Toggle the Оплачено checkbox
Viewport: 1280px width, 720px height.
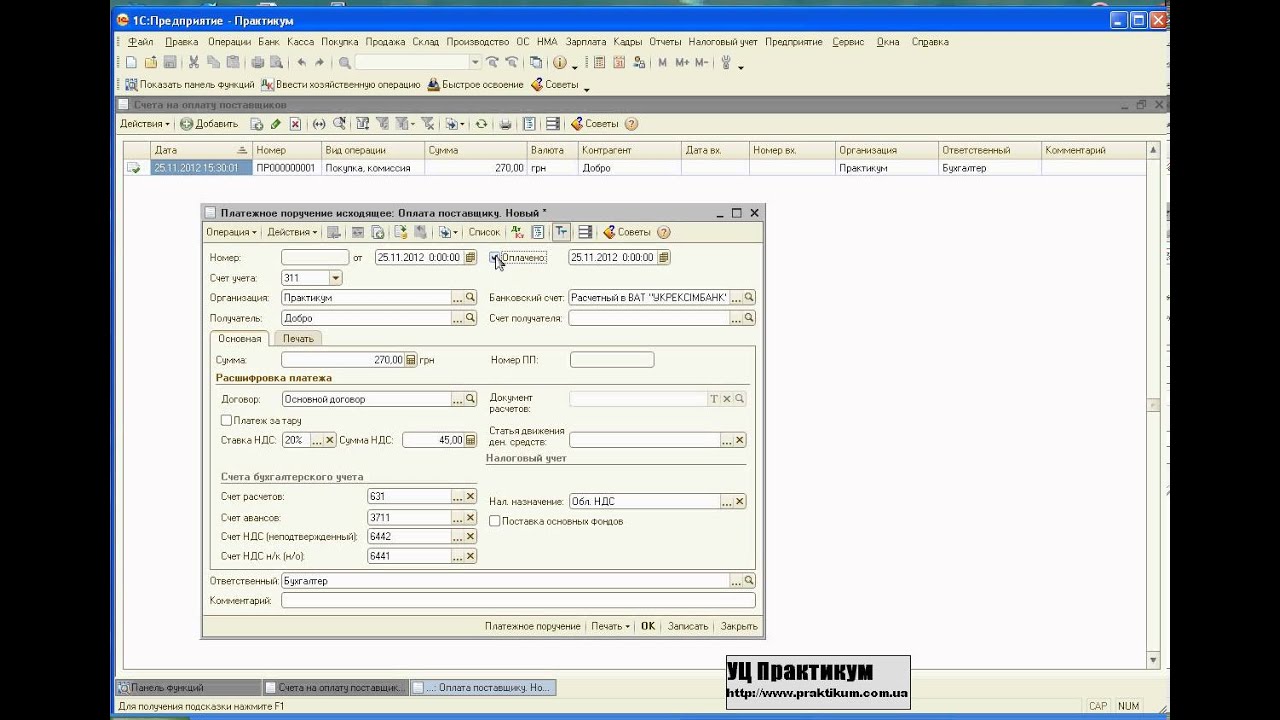pos(495,258)
